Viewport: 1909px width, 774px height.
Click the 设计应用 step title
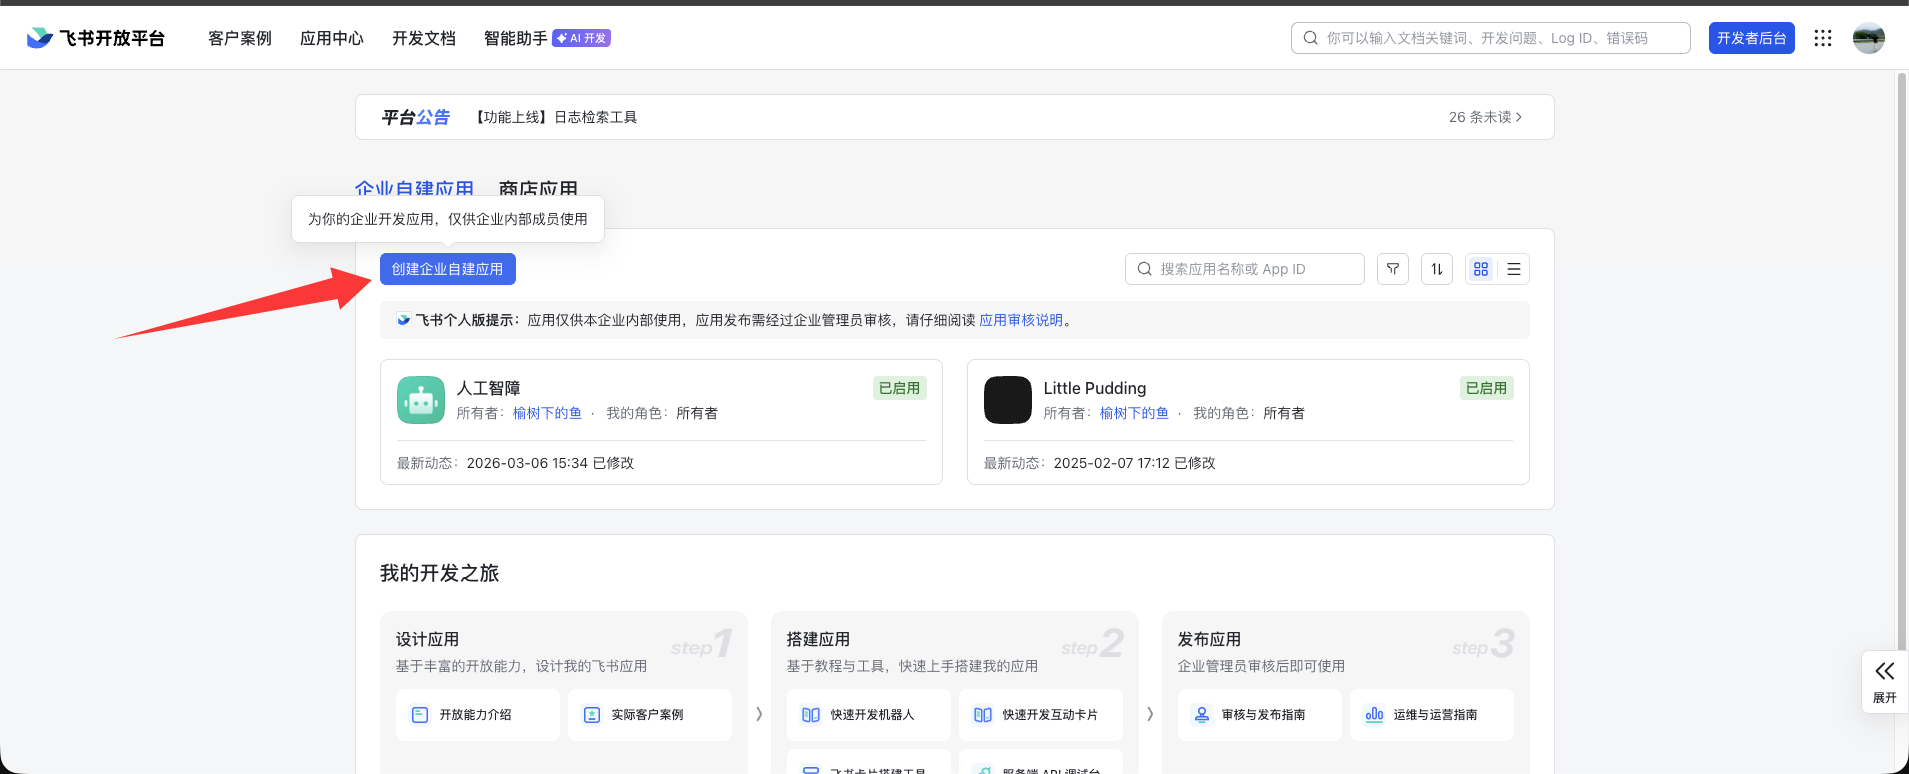(427, 639)
